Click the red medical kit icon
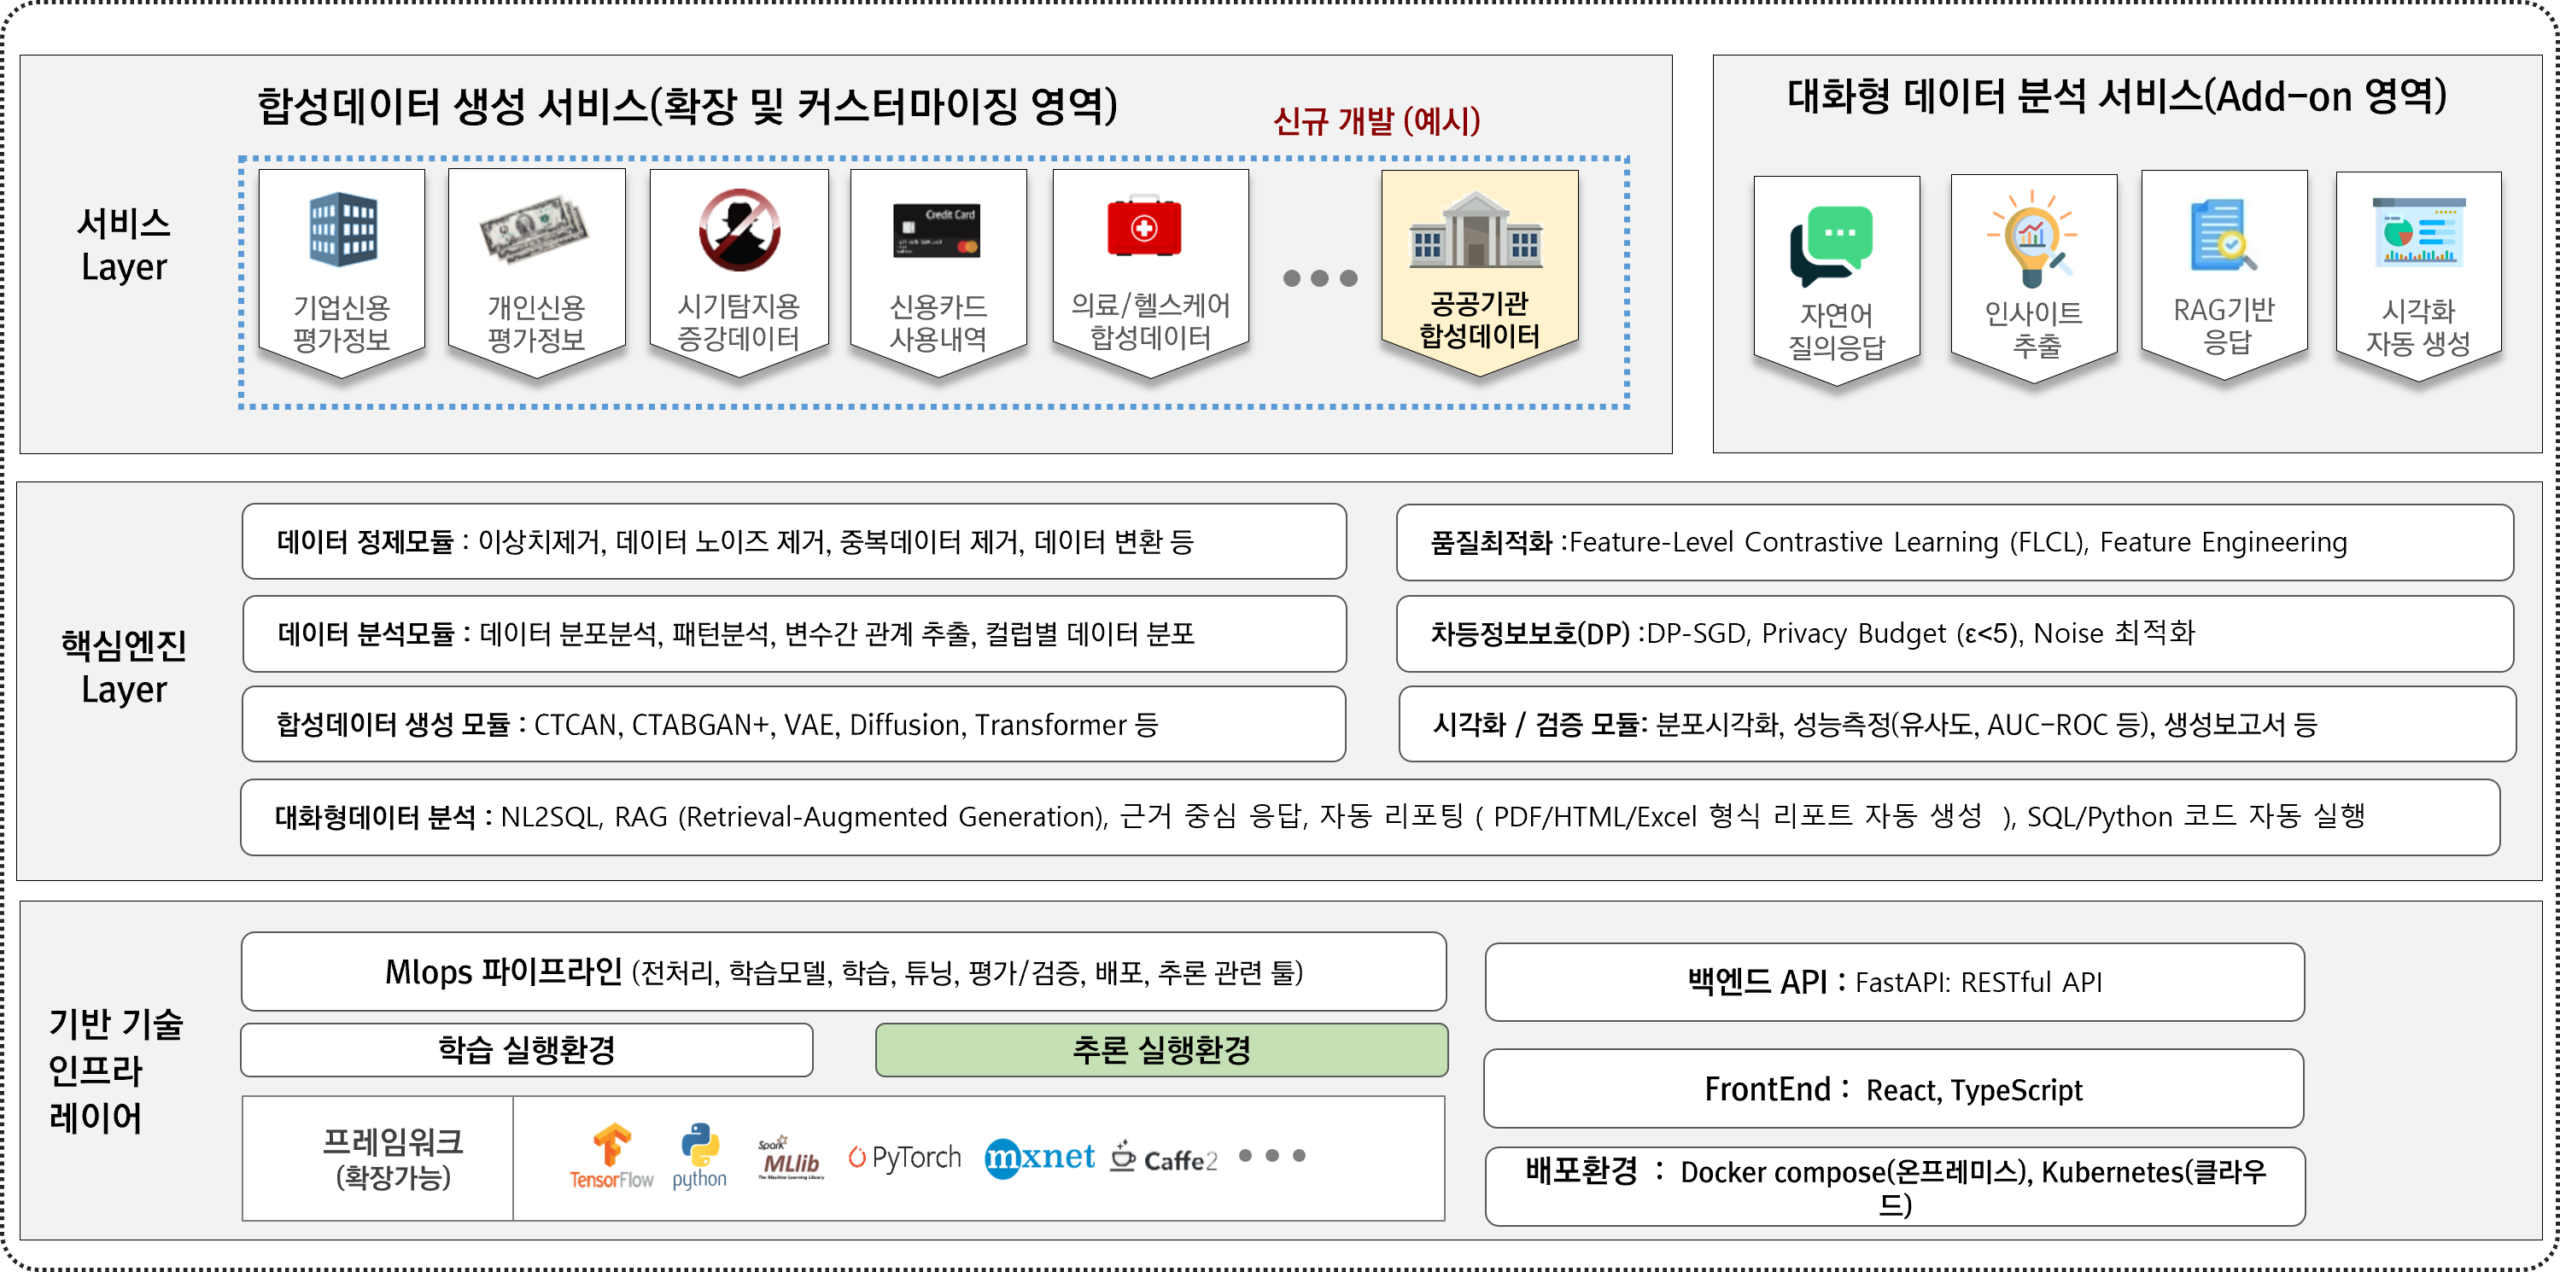Screen dimensions: 2560x1272 (1144, 227)
